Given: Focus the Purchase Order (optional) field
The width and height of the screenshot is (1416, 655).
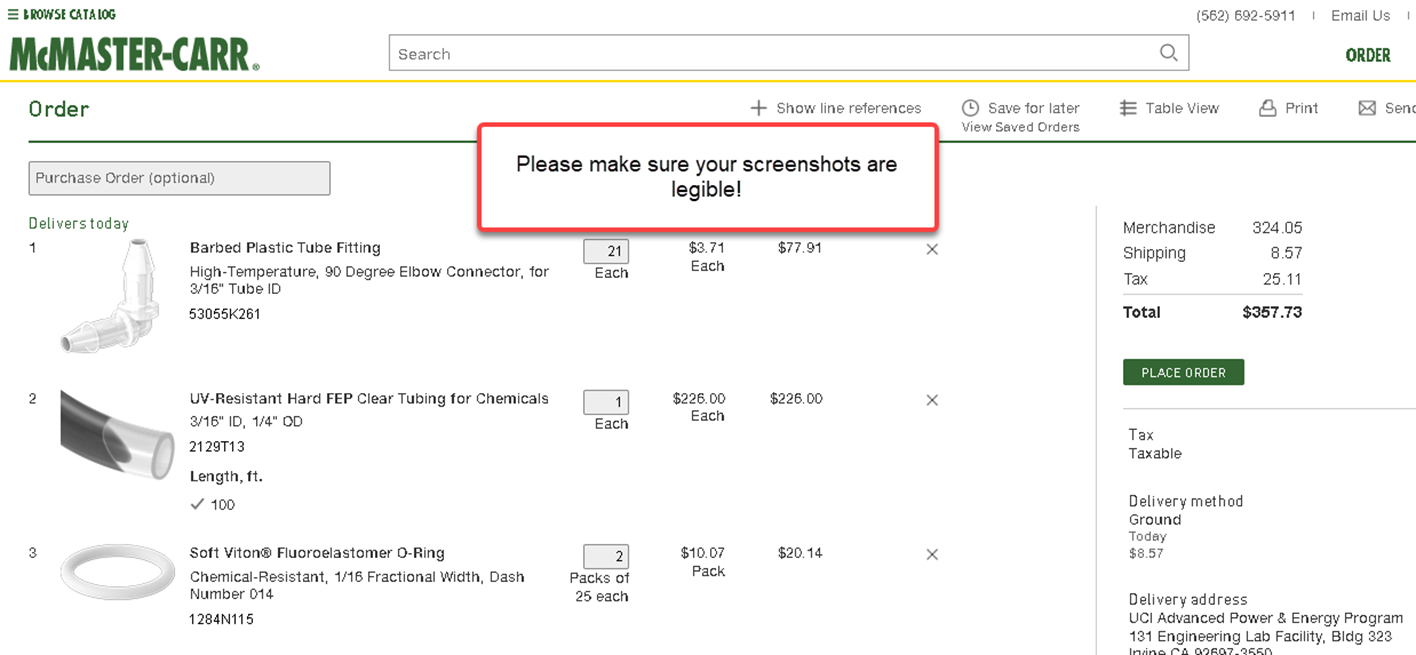Looking at the screenshot, I should 179,178.
